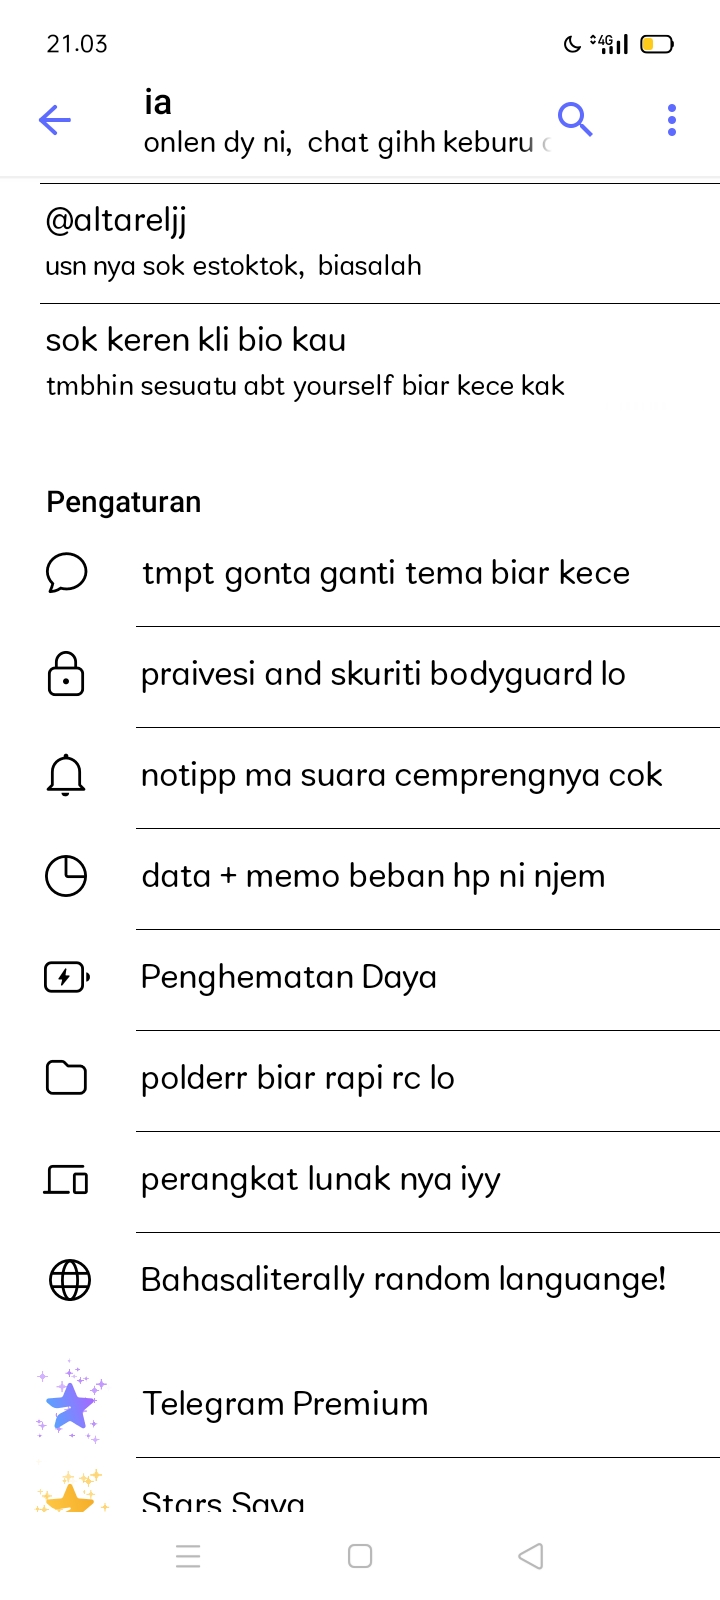
Task: Open "tmpt gonta ganti tema" chat settings
Action: [x=386, y=574]
